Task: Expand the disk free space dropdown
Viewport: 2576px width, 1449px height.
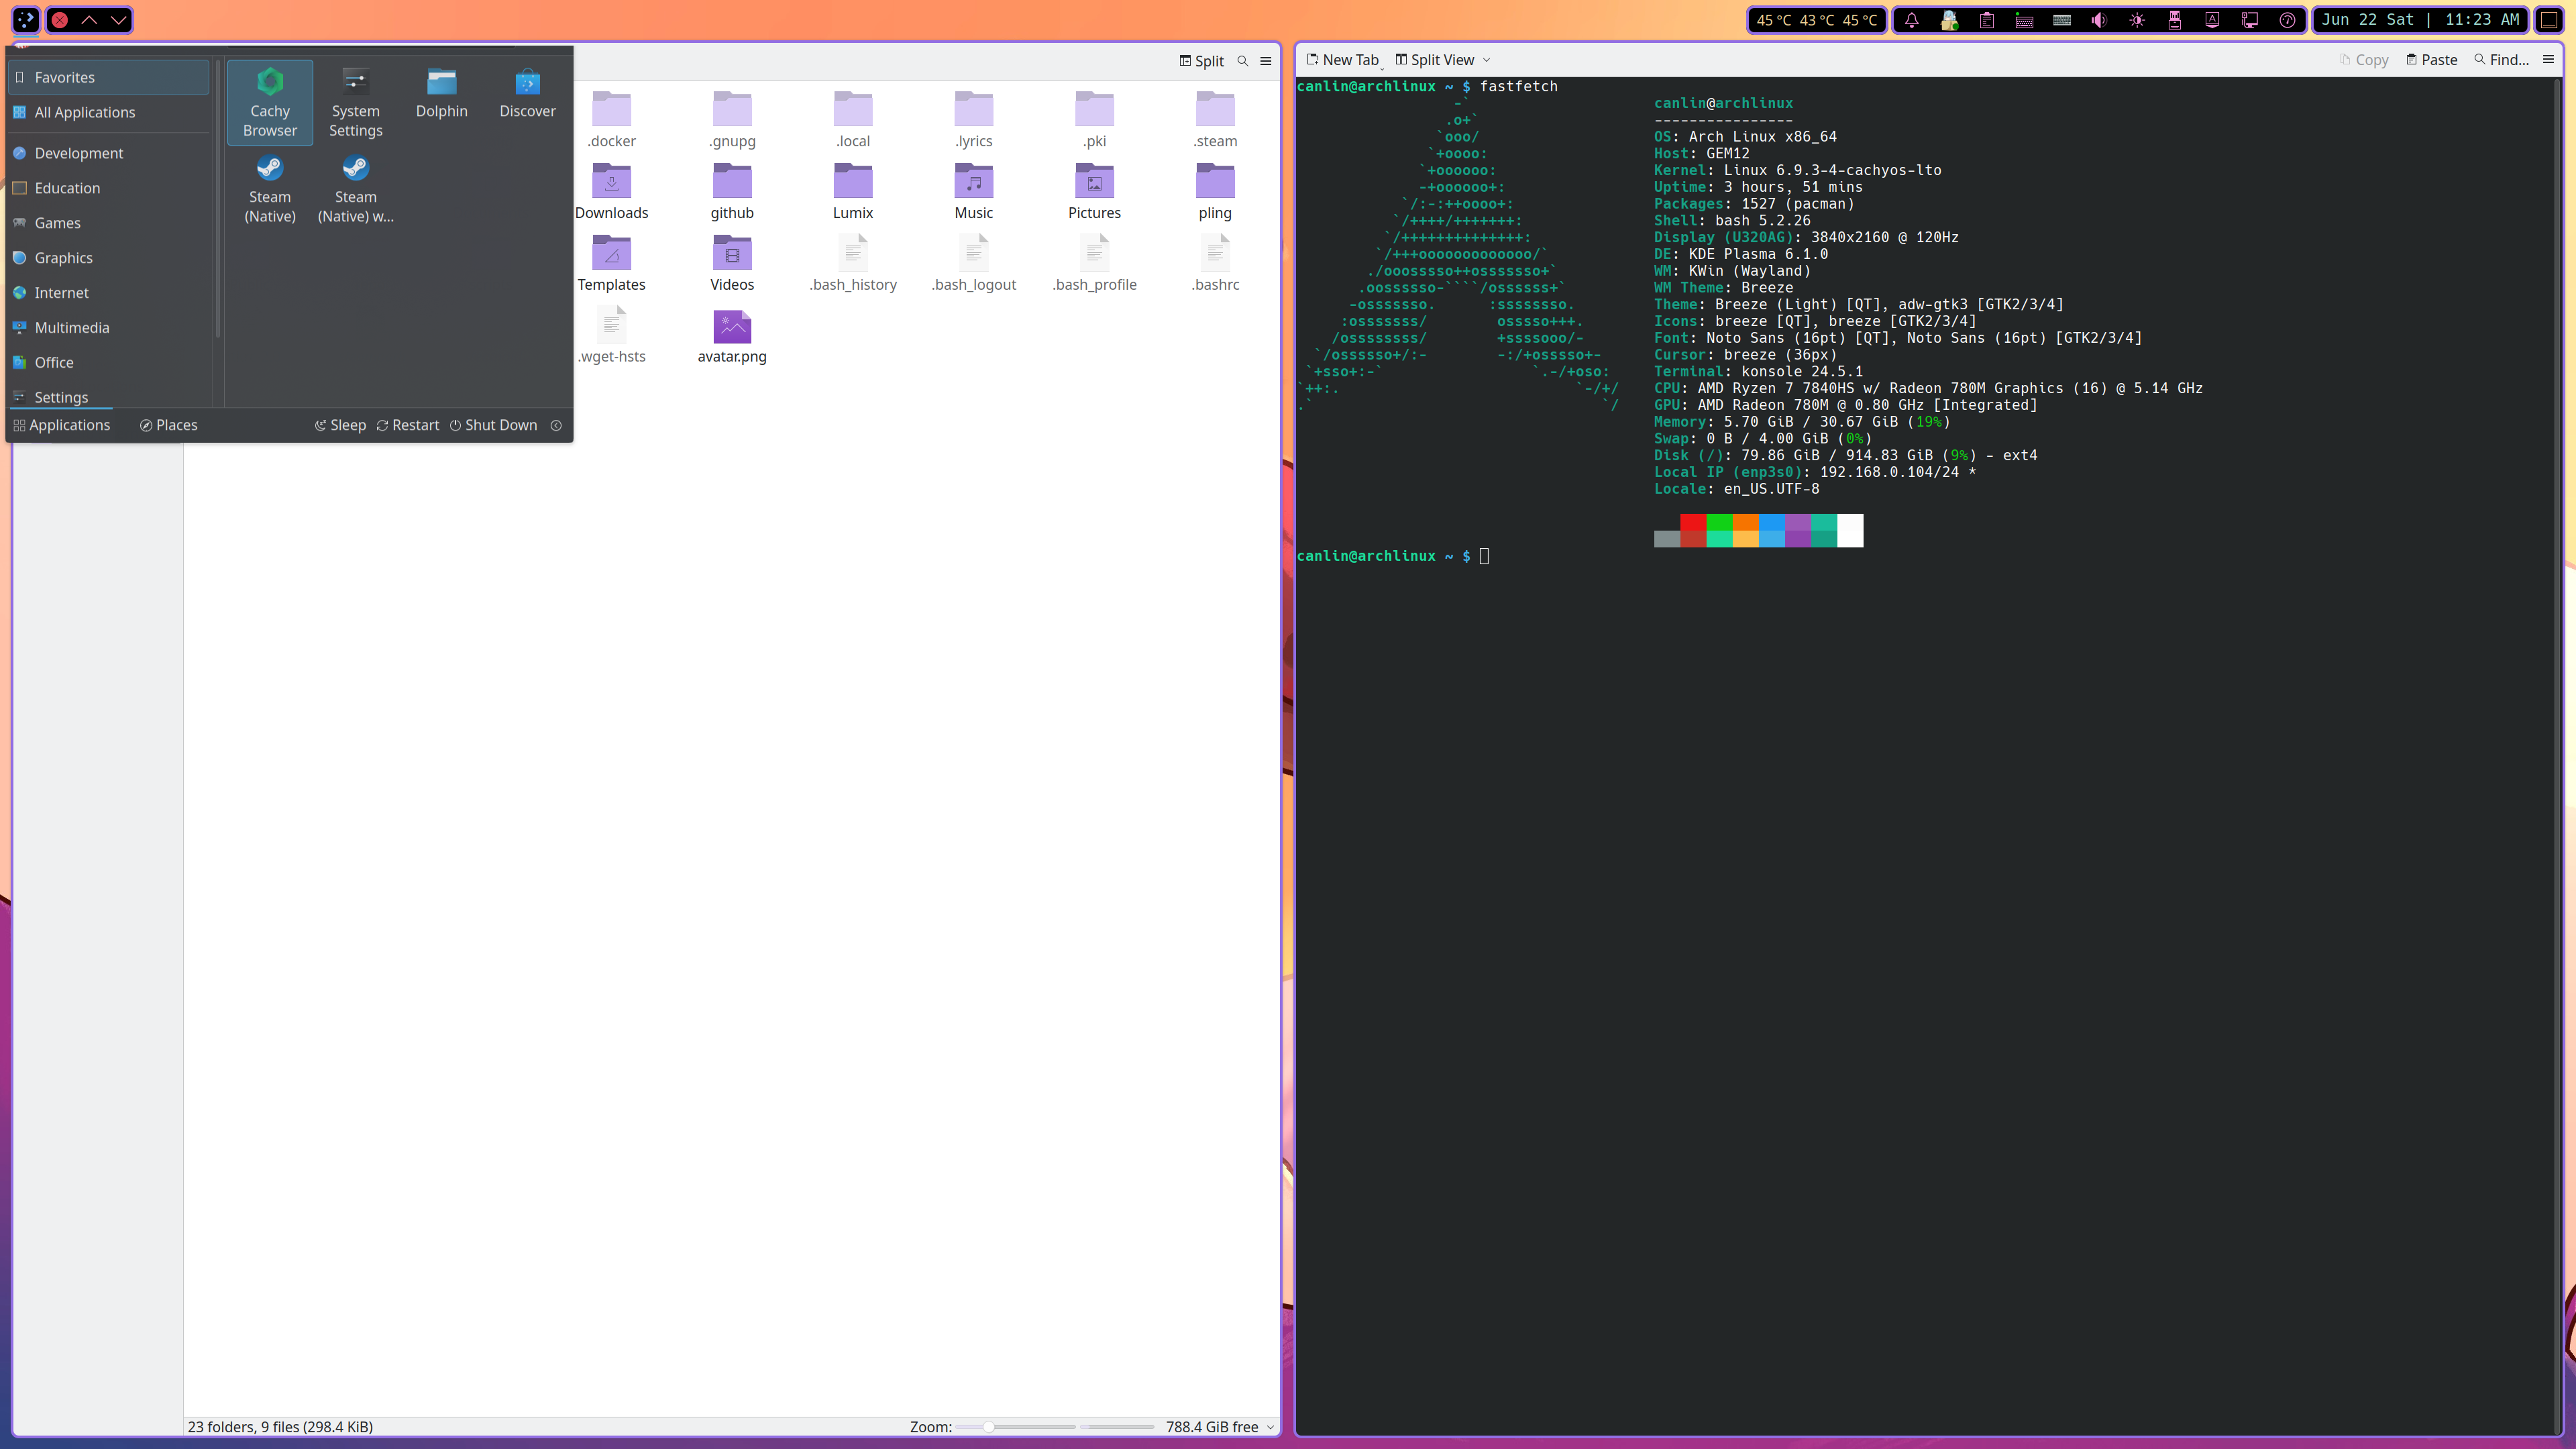Action: point(1271,1427)
